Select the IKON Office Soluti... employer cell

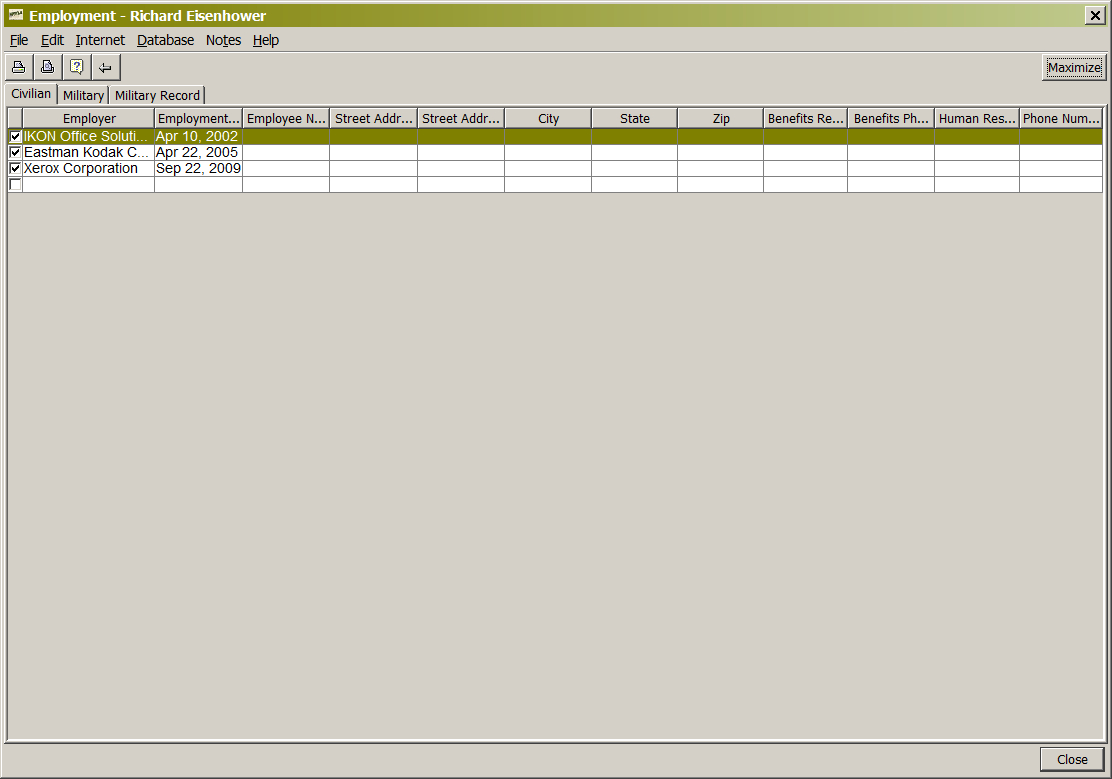click(x=89, y=136)
